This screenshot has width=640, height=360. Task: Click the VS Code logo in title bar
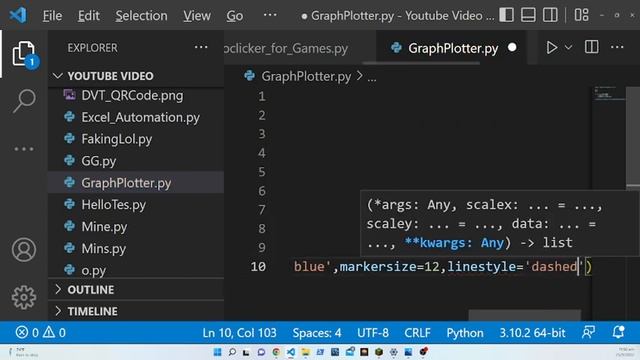point(18,16)
